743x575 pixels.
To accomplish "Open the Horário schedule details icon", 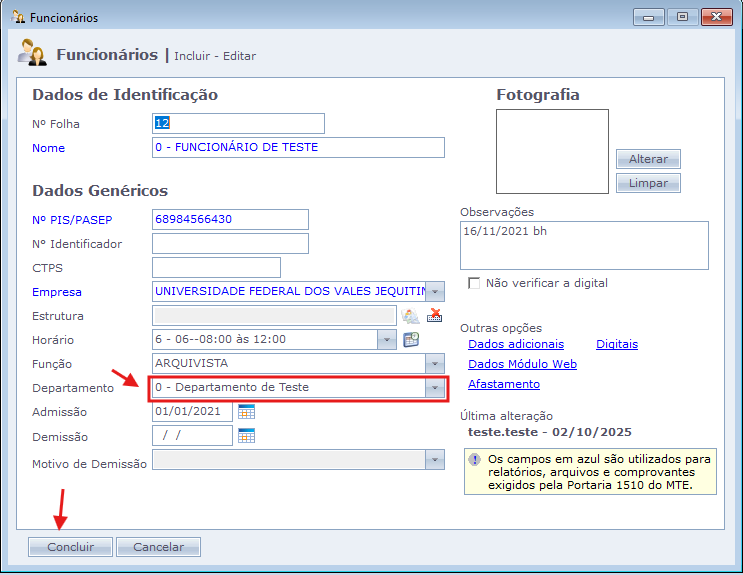I will [411, 340].
